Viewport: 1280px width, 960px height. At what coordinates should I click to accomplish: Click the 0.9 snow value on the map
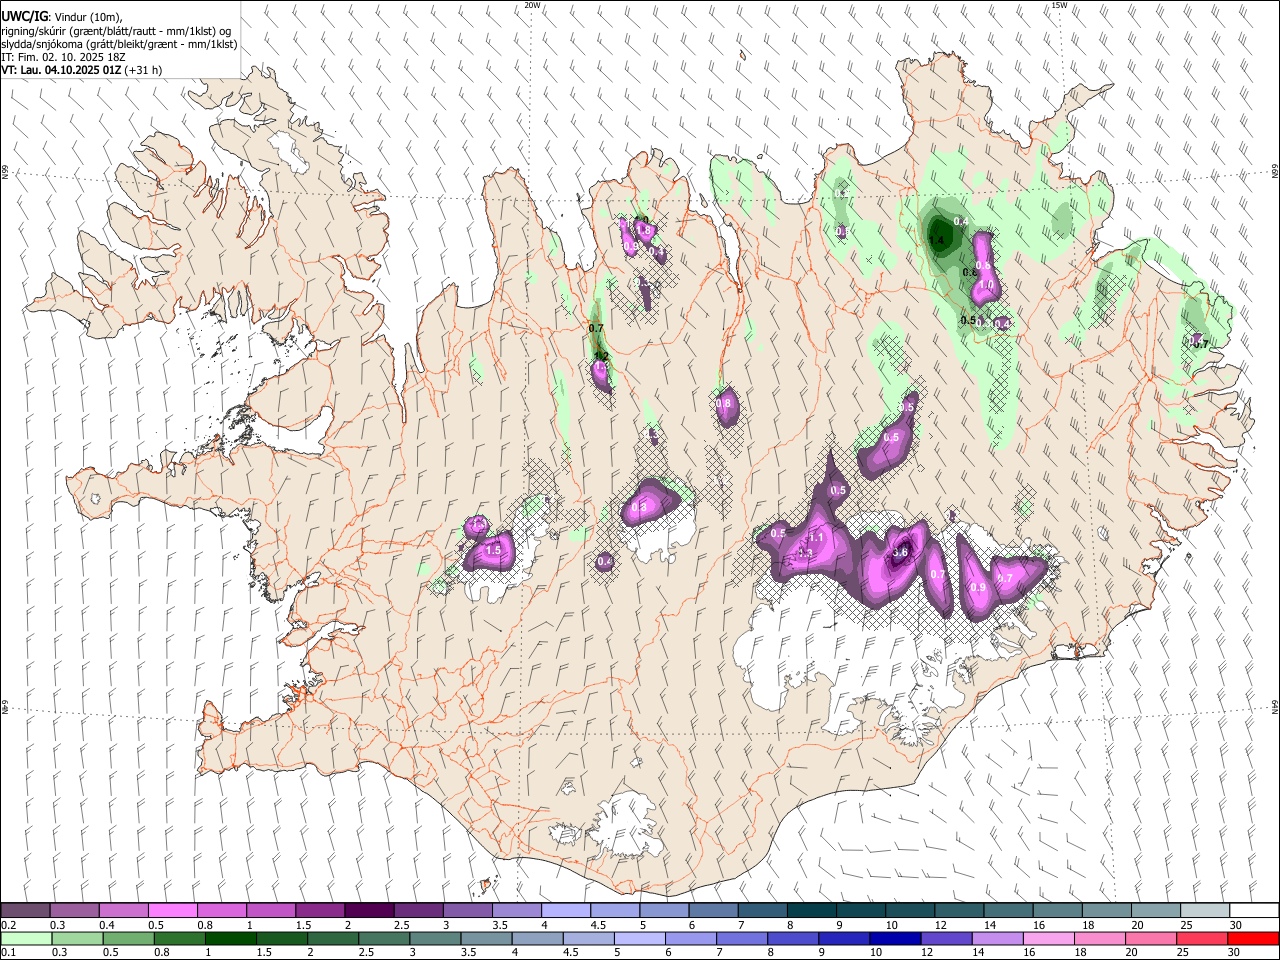pyautogui.click(x=978, y=588)
